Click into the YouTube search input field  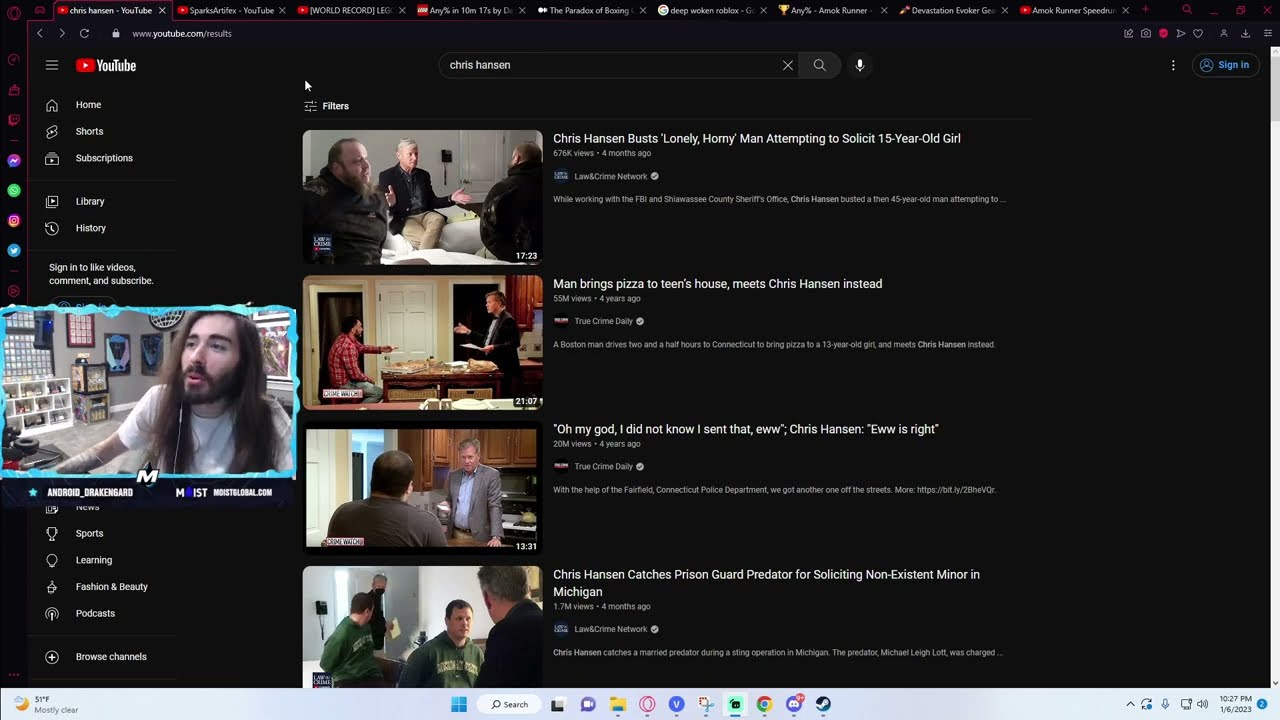click(610, 65)
